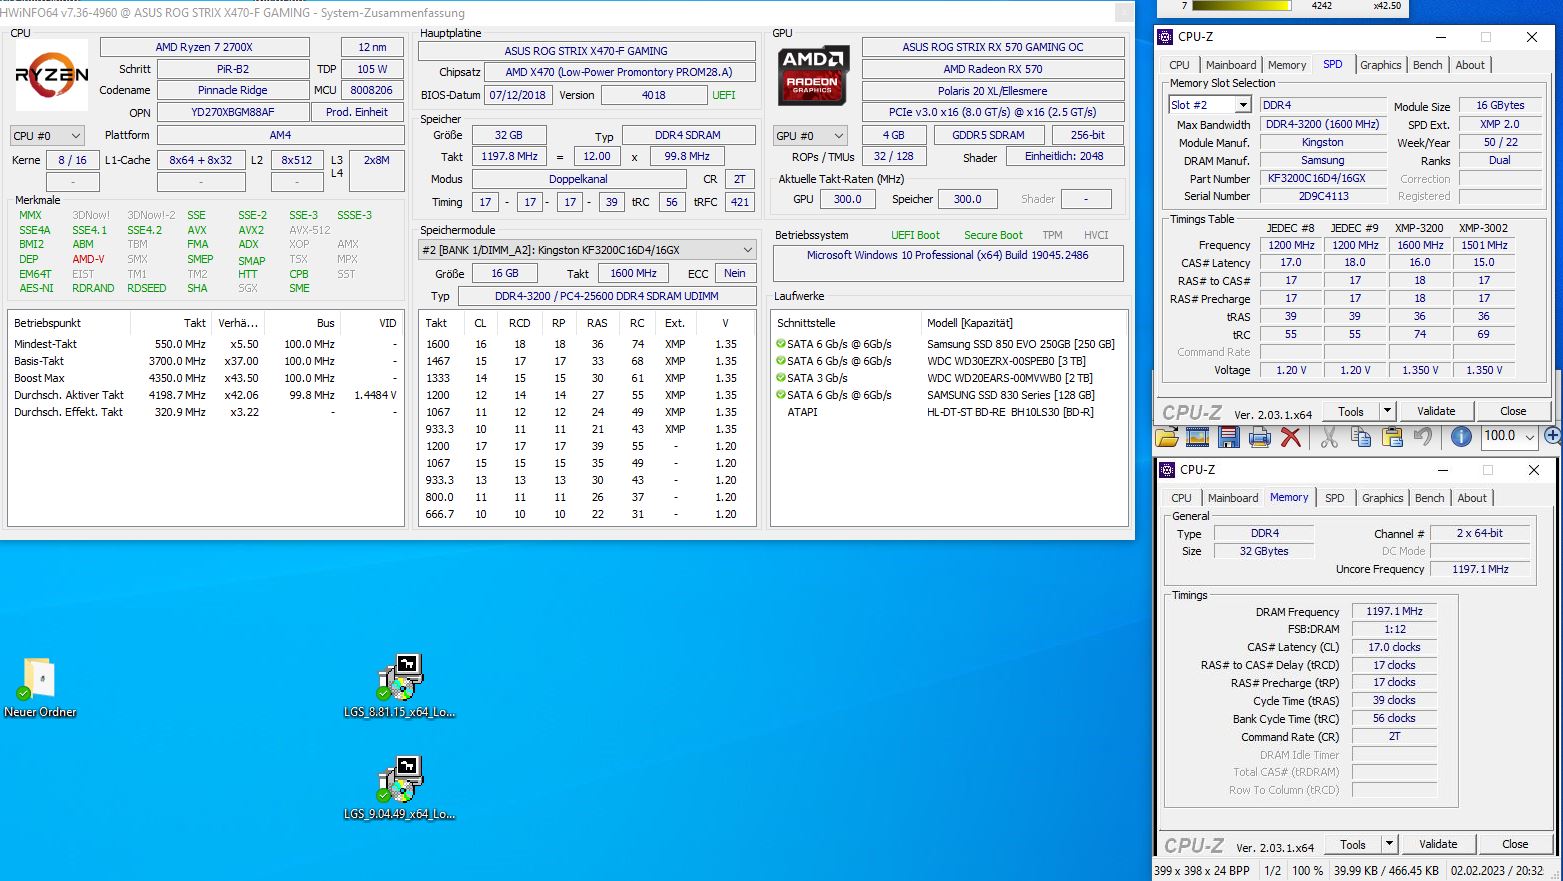Click the Uncore Frequency 1197.1 MHz value

click(1480, 569)
